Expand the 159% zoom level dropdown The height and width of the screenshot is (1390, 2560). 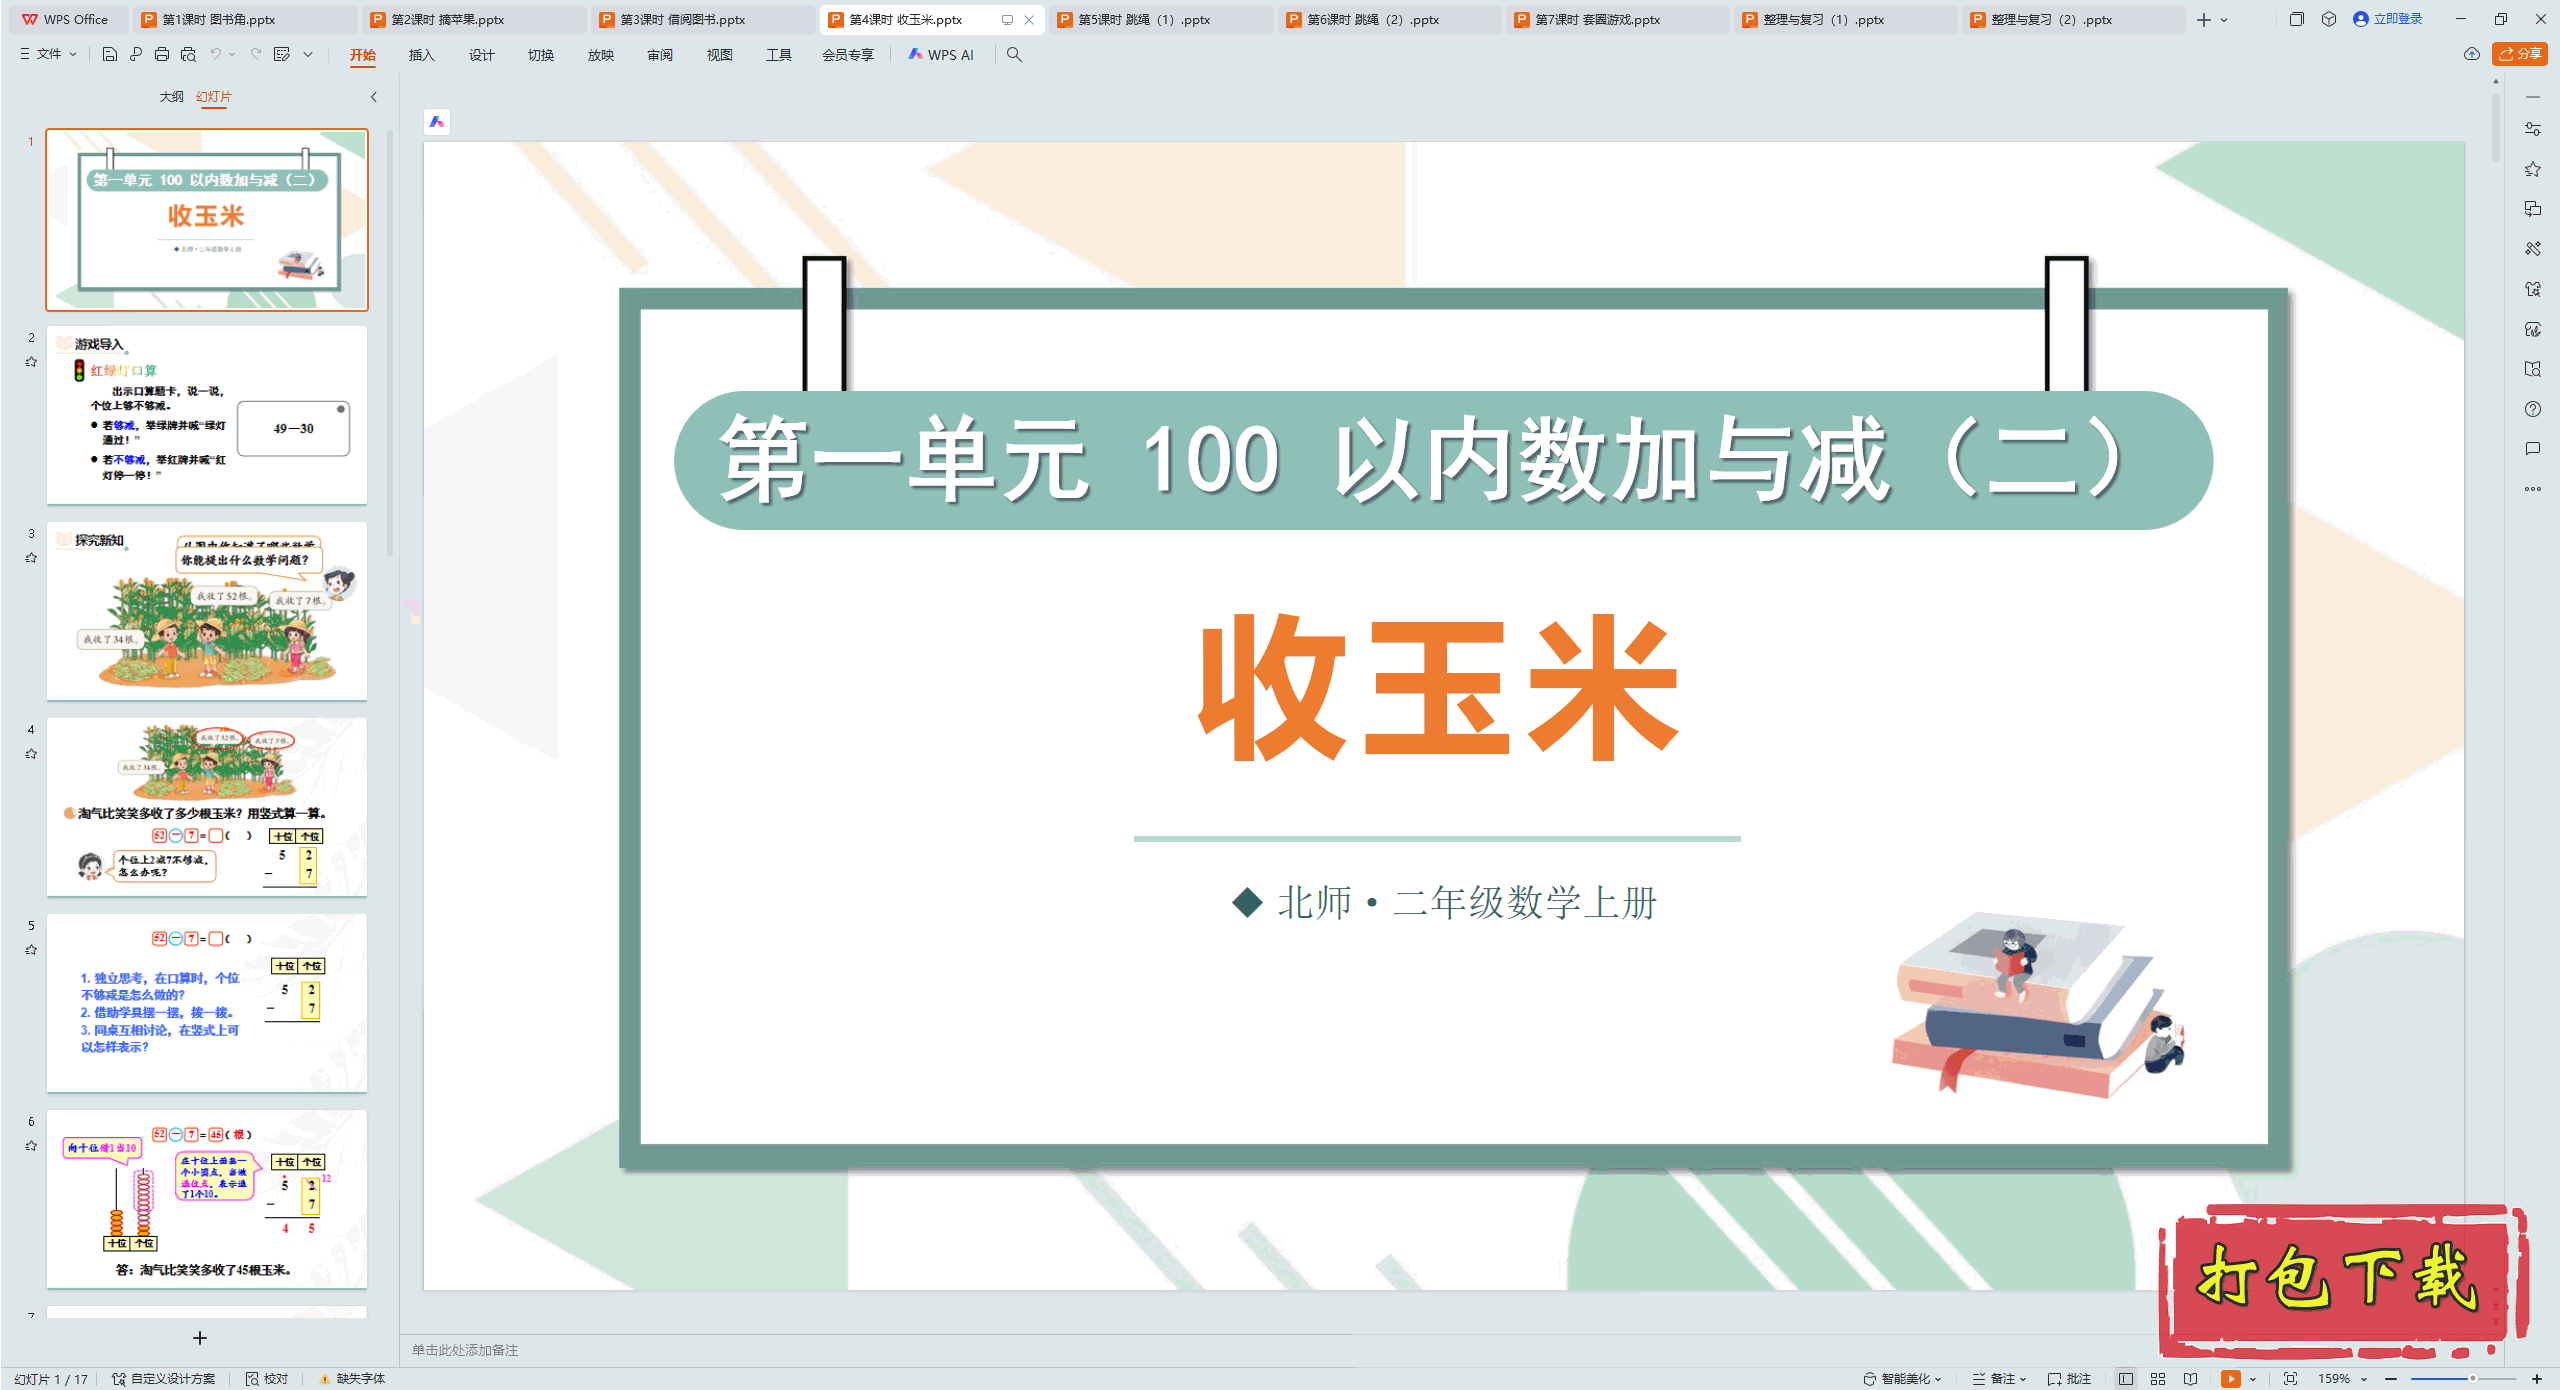pyautogui.click(x=2364, y=1378)
